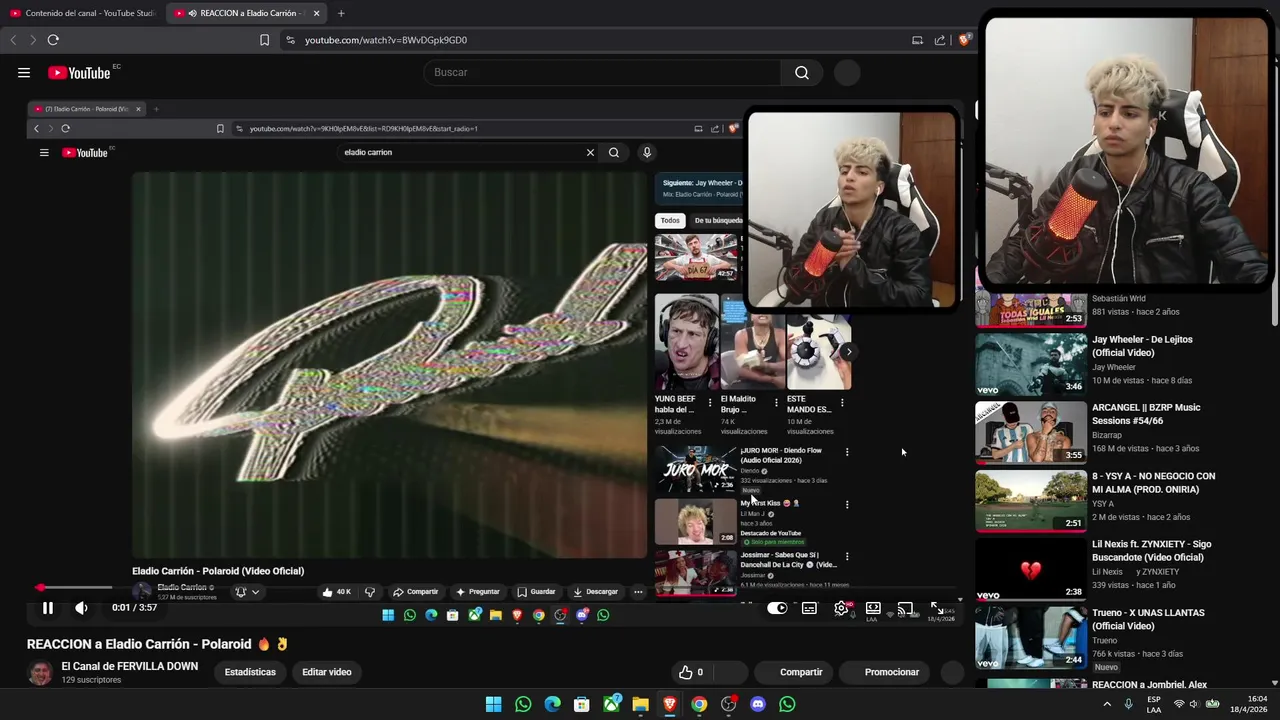Viewport: 1280px width, 720px height.
Task: Select the REACCION a Eladio Carrión tab
Action: click(x=247, y=13)
